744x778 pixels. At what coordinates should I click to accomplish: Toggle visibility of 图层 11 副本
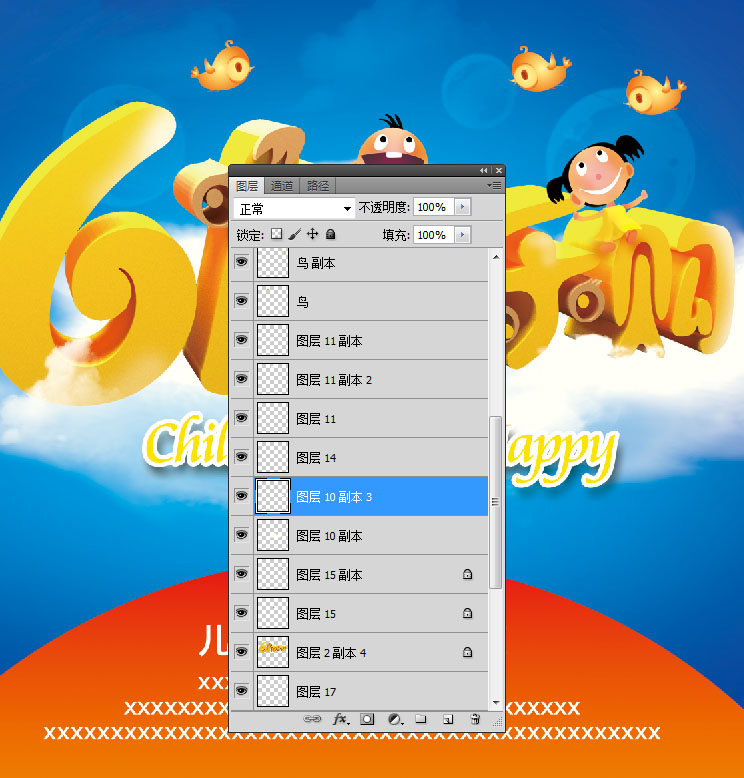point(242,340)
